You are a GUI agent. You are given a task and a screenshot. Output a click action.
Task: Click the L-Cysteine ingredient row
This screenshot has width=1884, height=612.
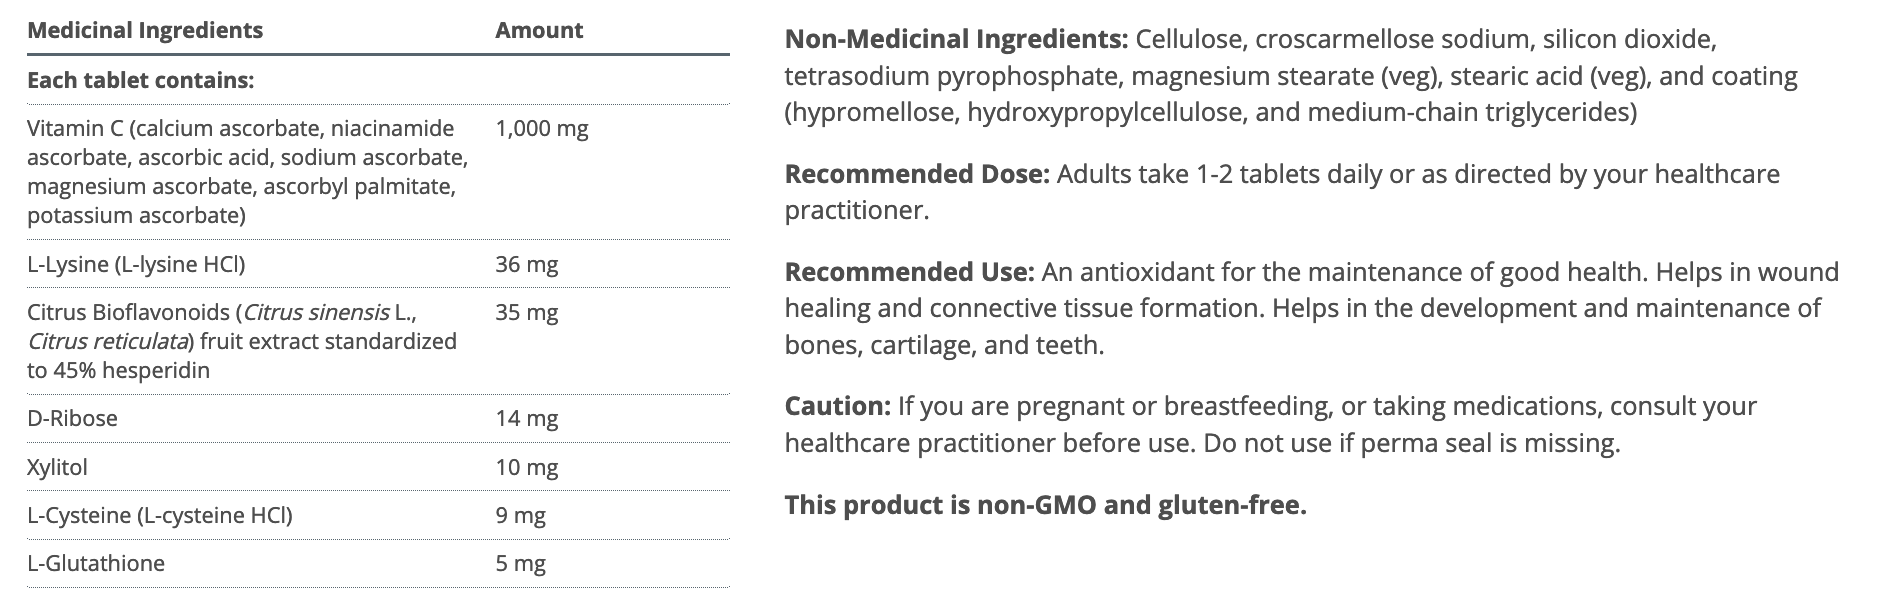pyautogui.click(x=160, y=515)
